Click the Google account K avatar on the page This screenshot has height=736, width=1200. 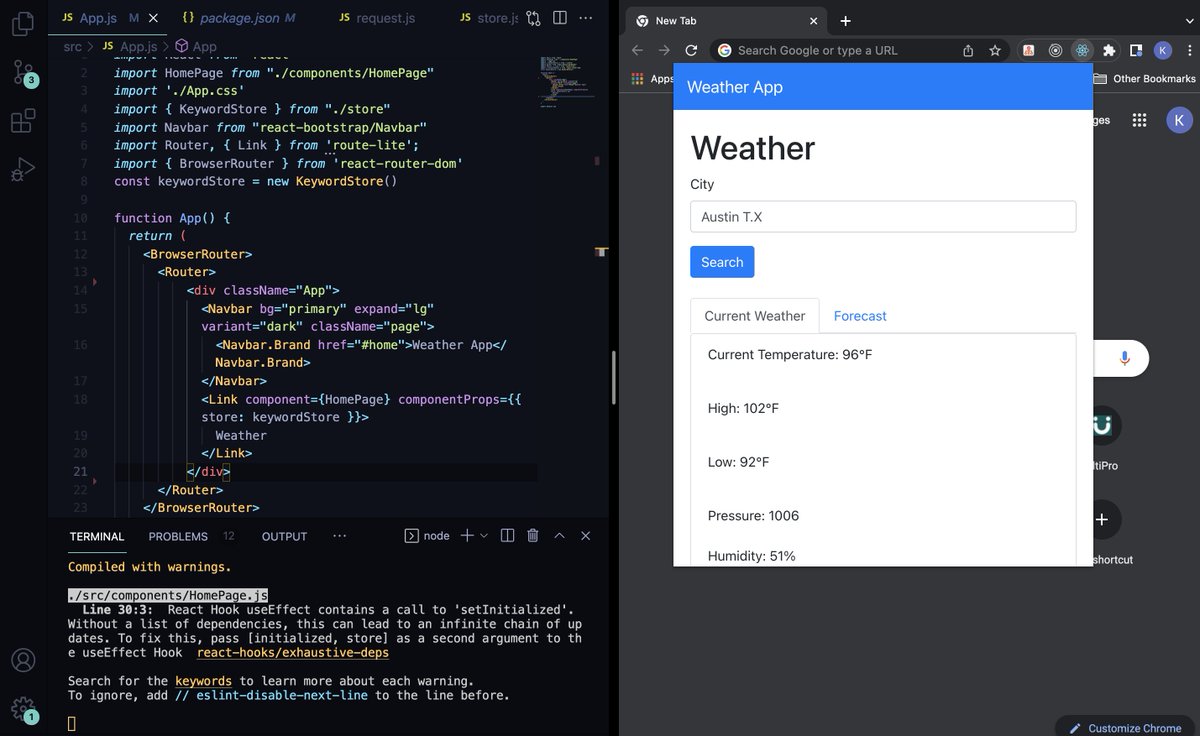click(1179, 120)
